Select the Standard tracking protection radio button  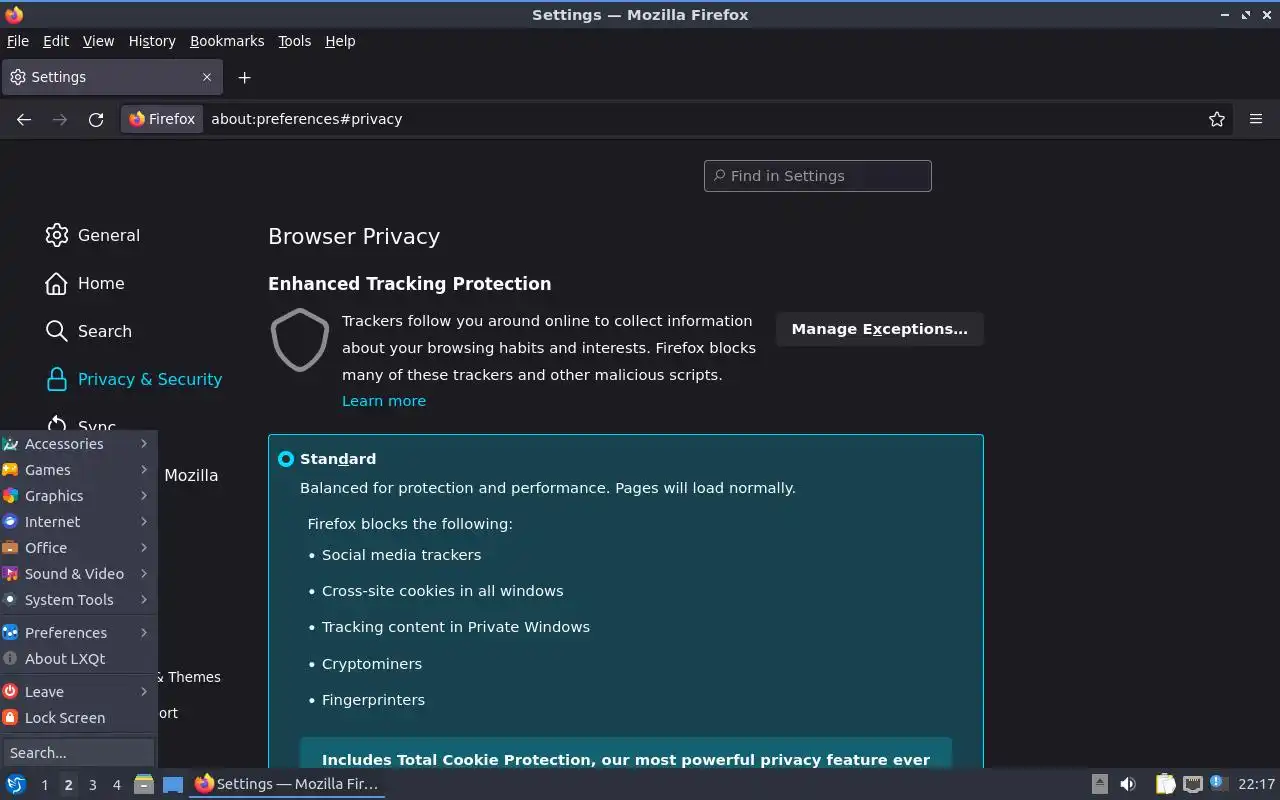pos(286,459)
